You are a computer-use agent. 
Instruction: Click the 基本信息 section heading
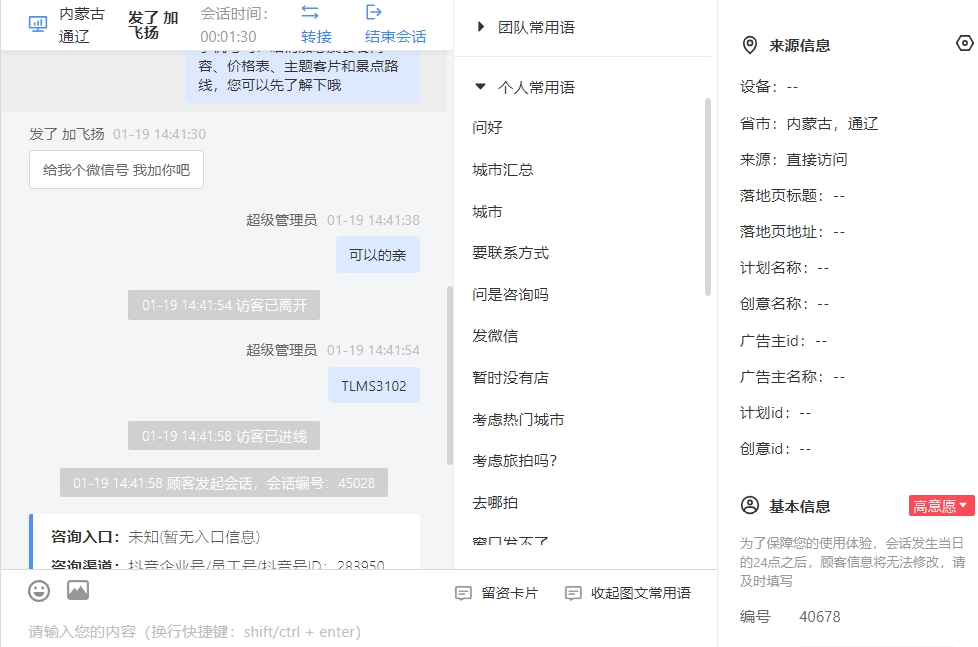(800, 506)
